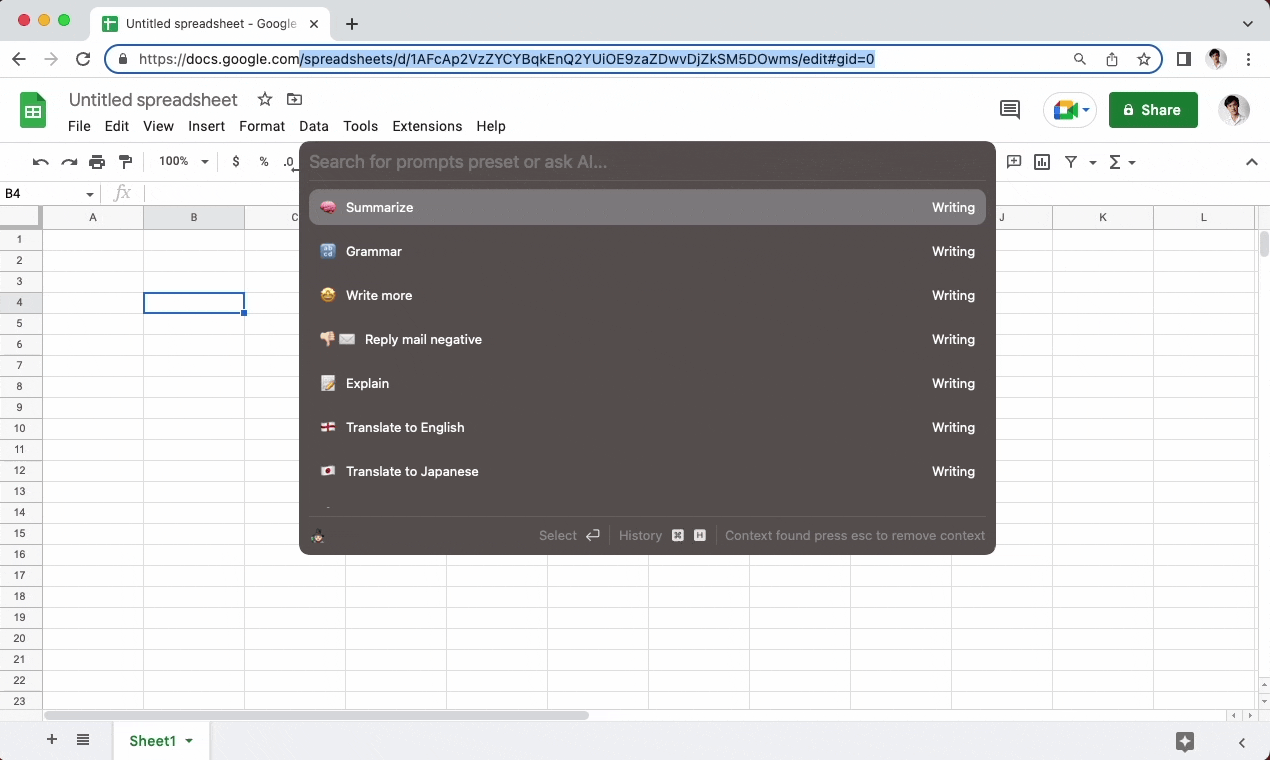Star the Untitled spreadsheet

pos(265,99)
